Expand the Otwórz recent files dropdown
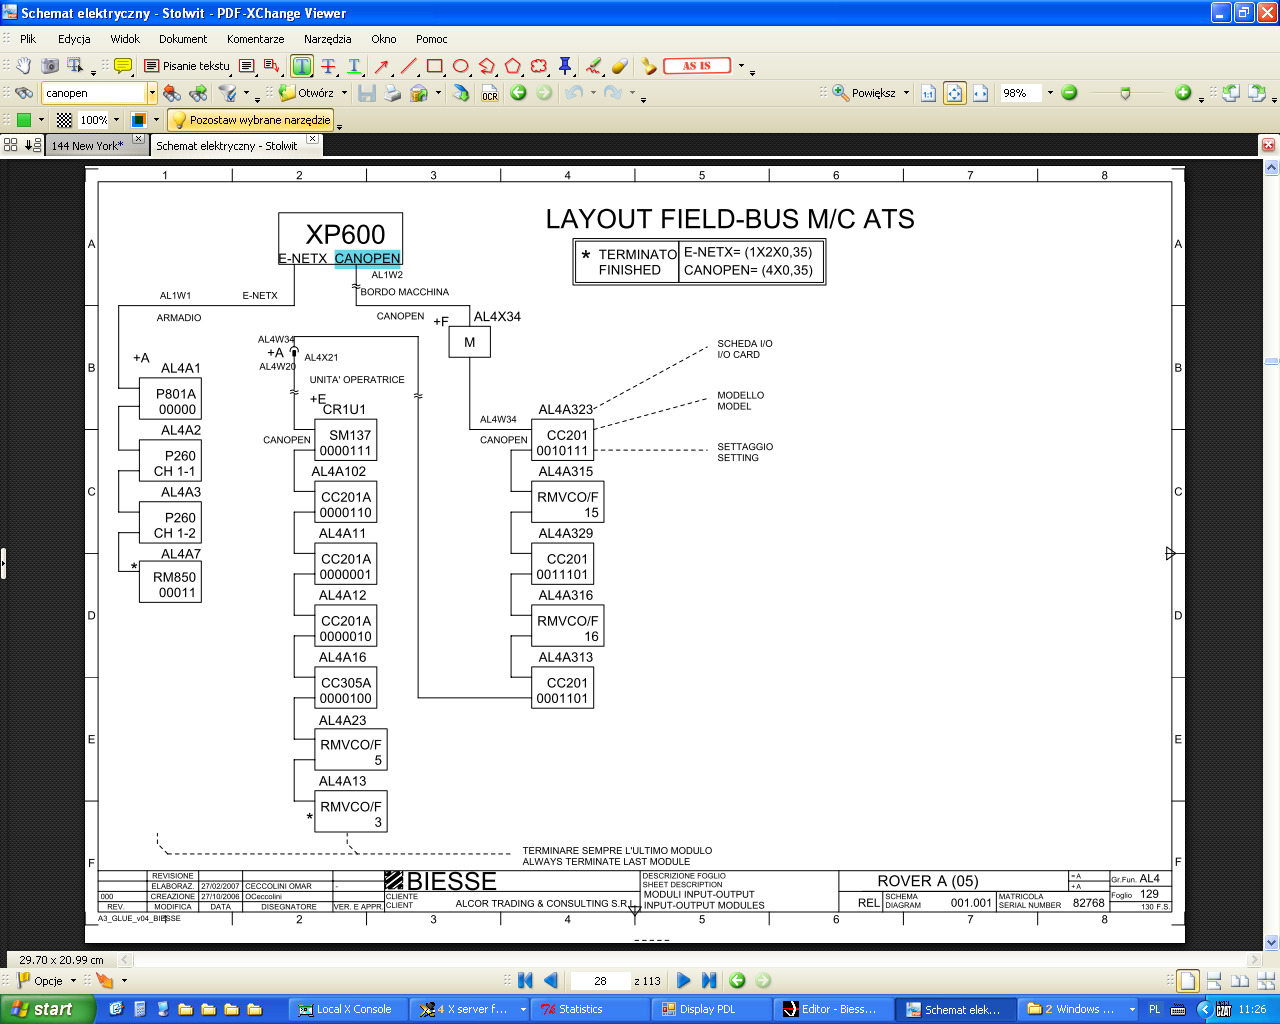 [345, 93]
